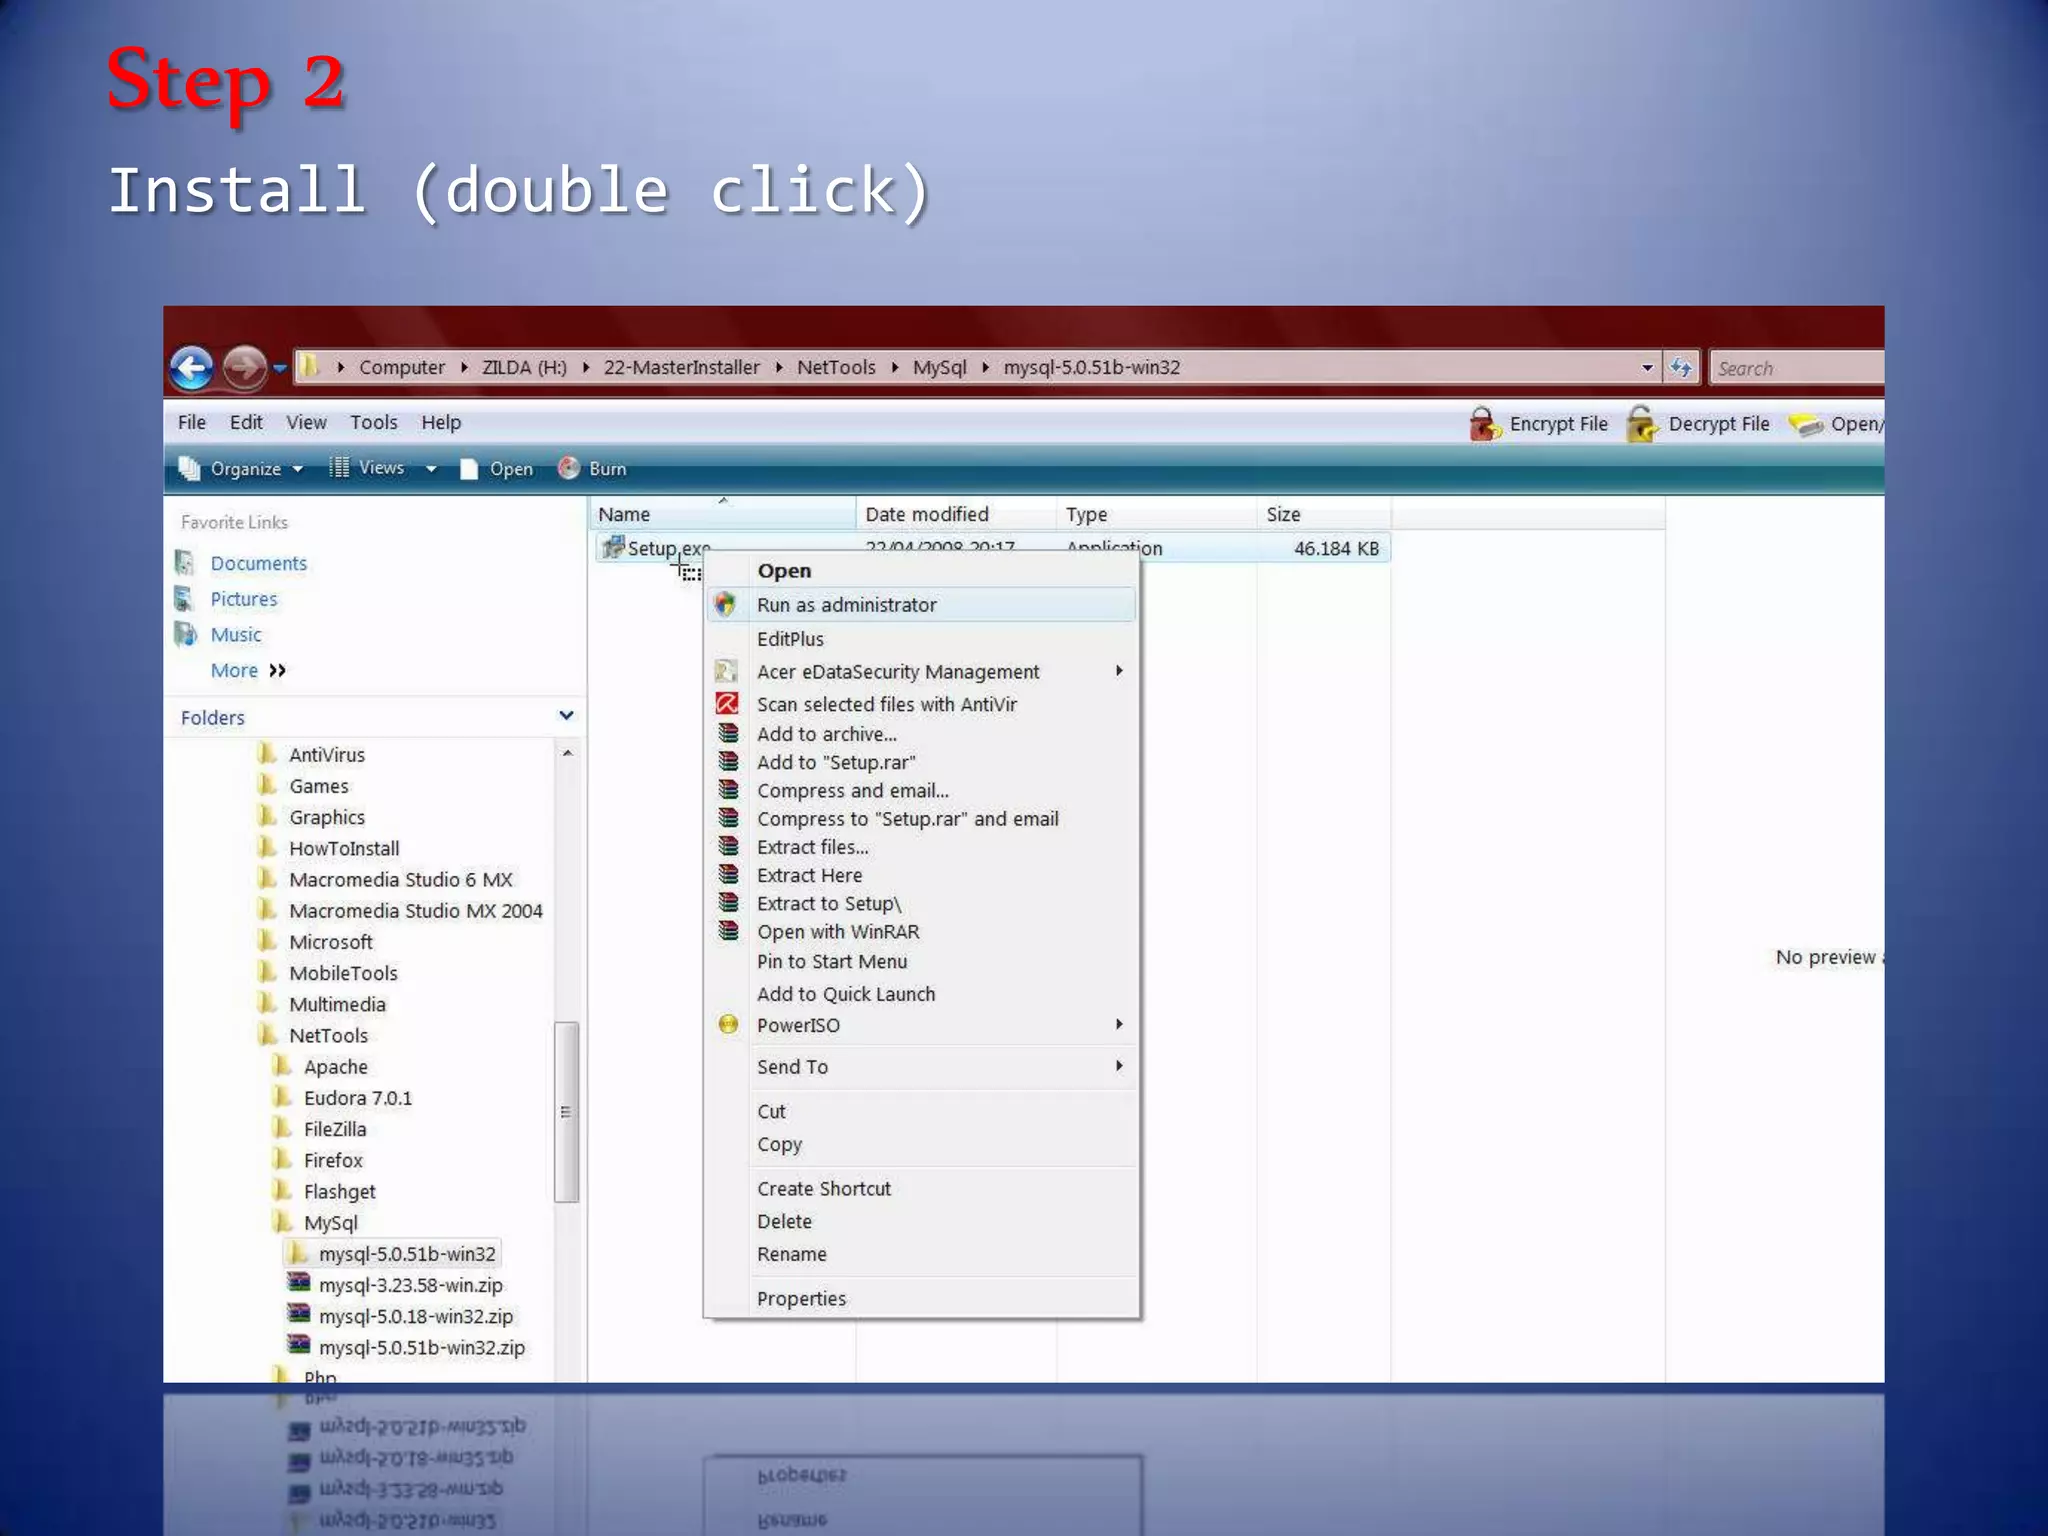Click the Documents favorite link icon
Screen dimensions: 2048x1536
[186, 563]
